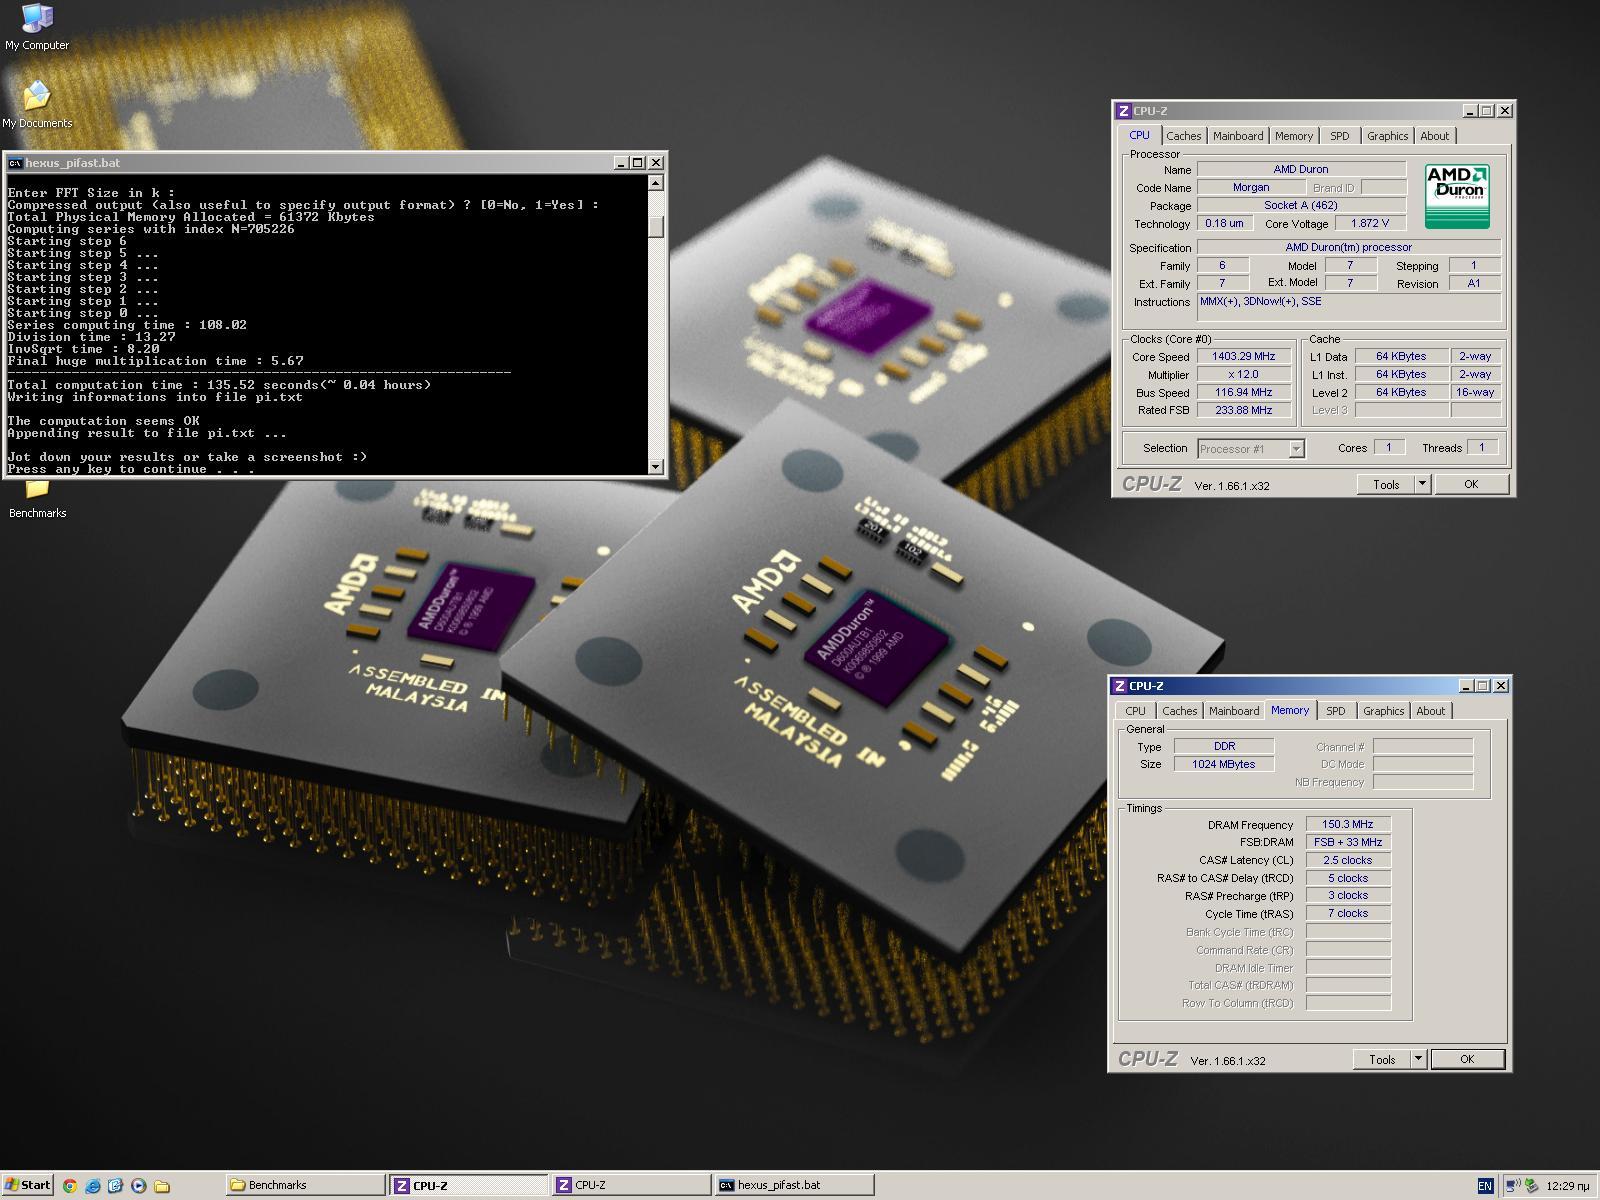Open Graphics tab in lower CPU-Z window
This screenshot has height=1200, width=1600.
1383,711
